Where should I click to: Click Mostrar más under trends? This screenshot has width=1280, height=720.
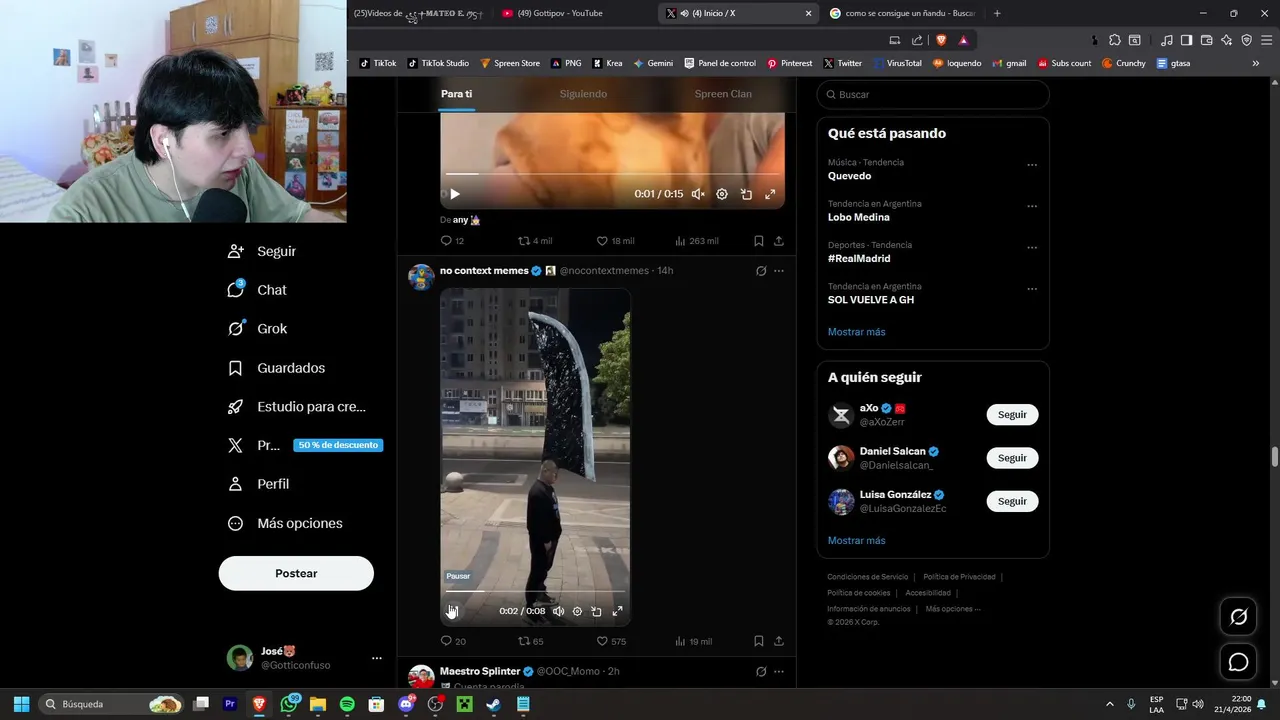[856, 332]
